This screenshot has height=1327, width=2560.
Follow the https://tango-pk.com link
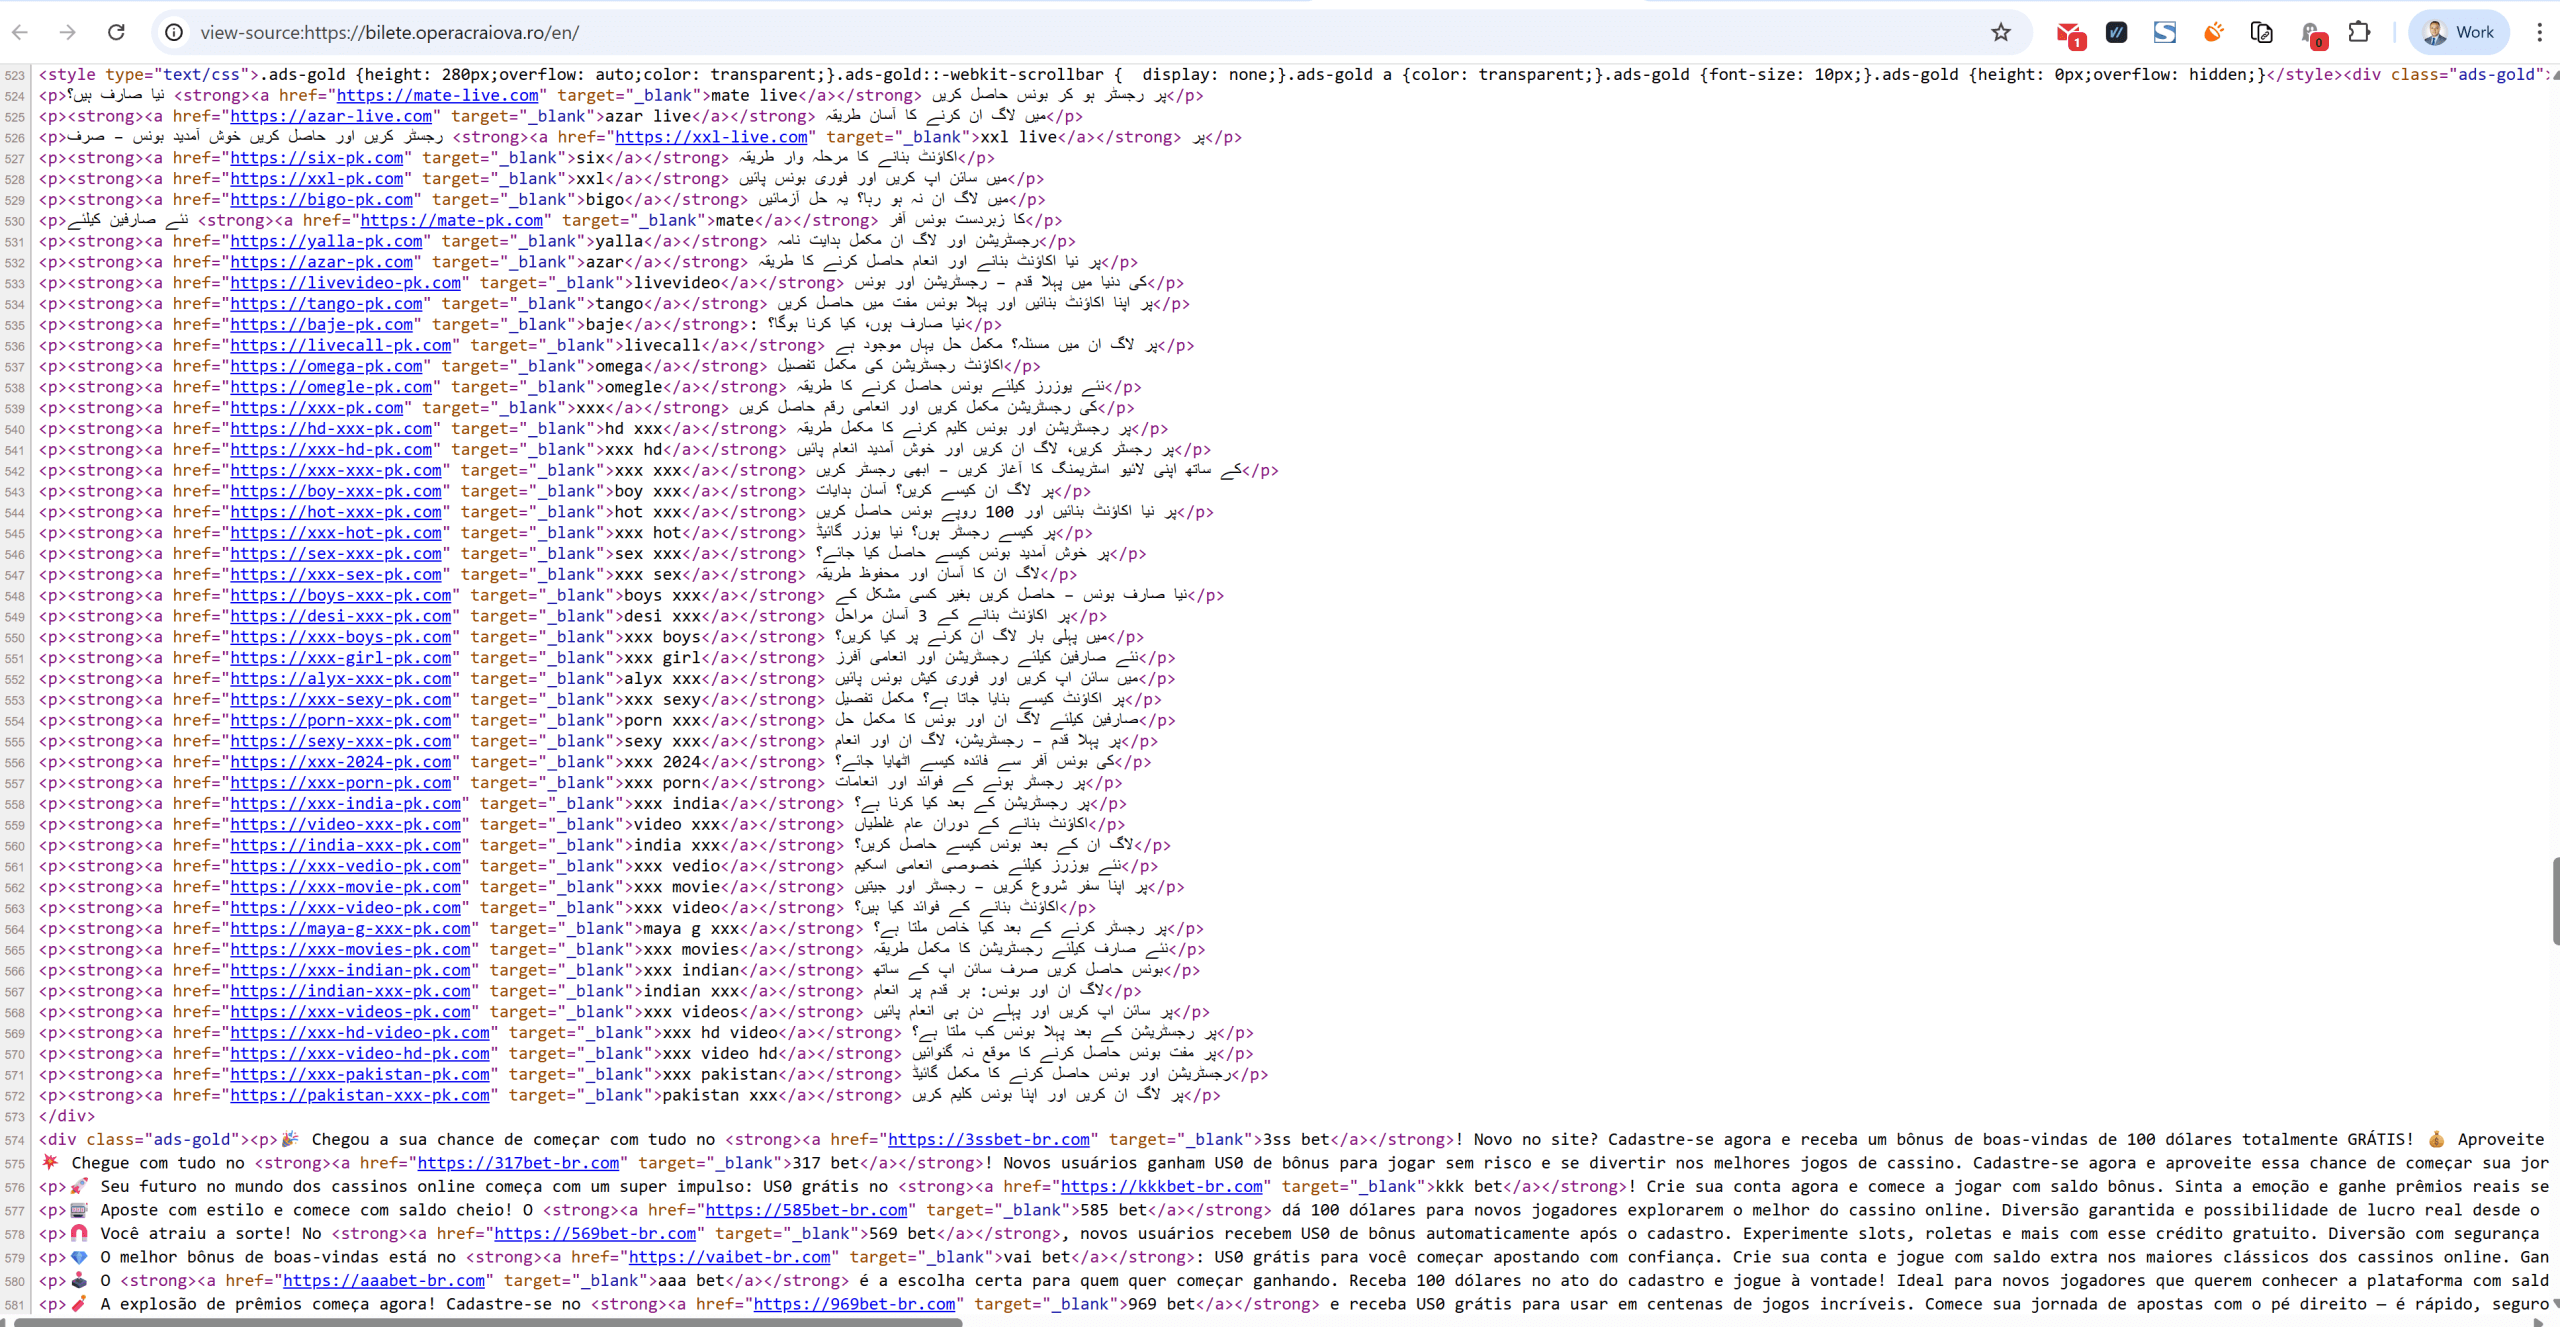[326, 303]
